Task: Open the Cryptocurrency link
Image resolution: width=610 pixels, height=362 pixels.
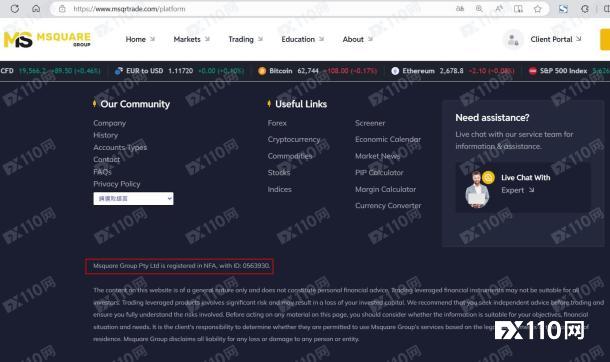Action: click(294, 139)
